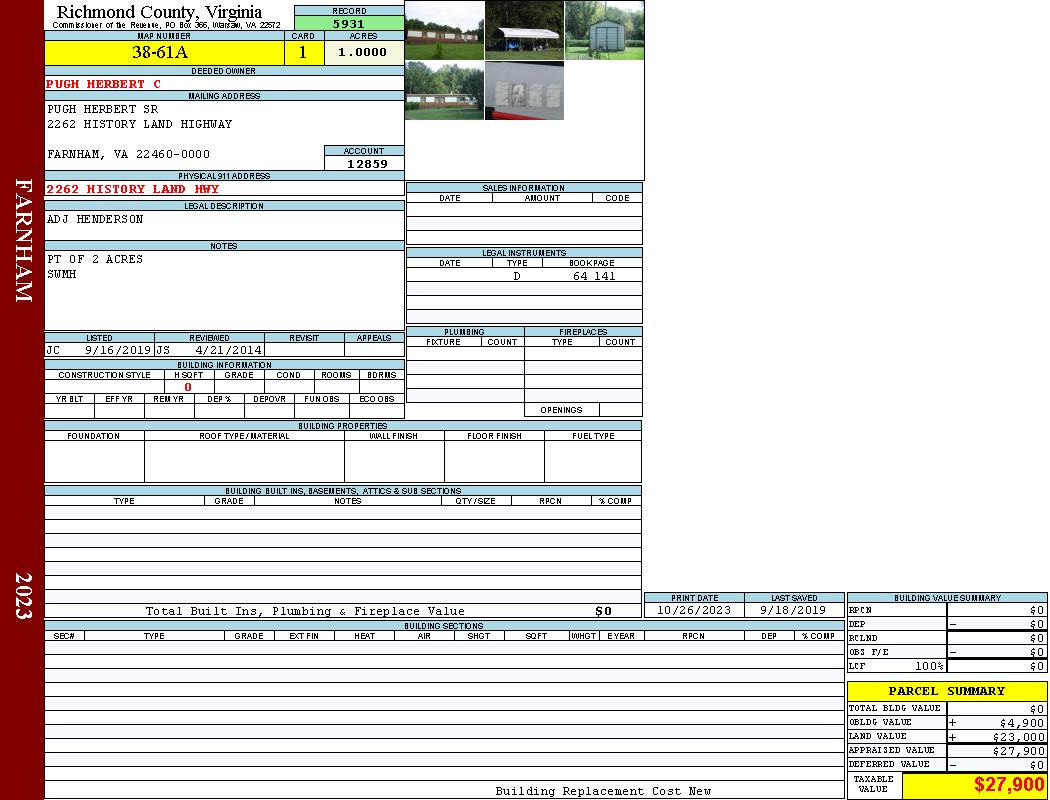The width and height of the screenshot is (1050, 800).
Task: Click the notes text PT OF 2 ACRES
Action: pyautogui.click(x=95, y=259)
